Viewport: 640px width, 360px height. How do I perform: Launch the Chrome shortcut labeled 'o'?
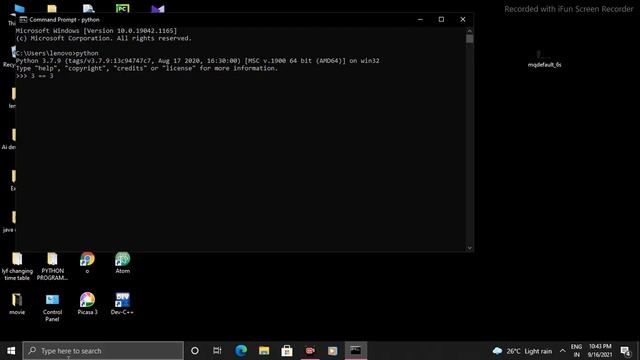87,263
